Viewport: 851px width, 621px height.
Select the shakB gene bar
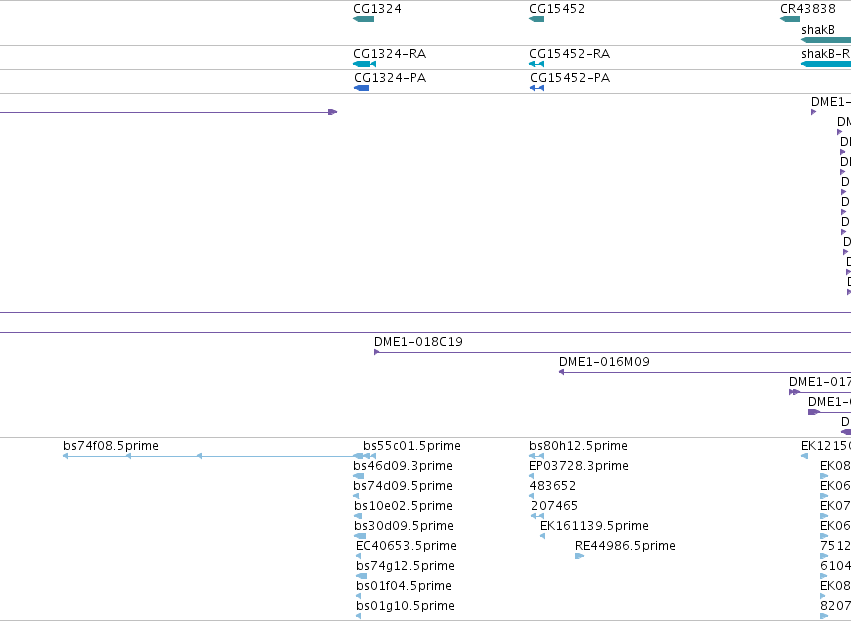[826, 40]
